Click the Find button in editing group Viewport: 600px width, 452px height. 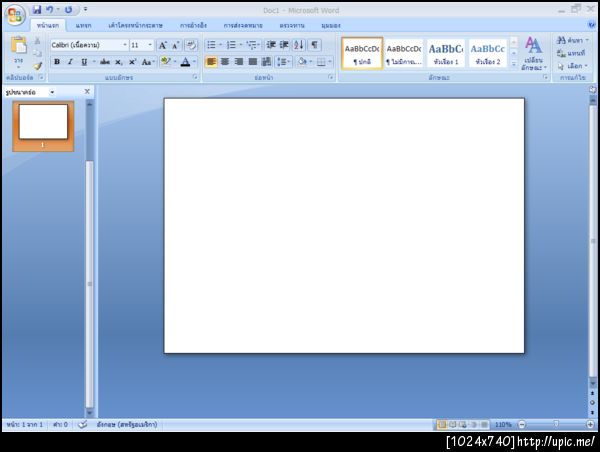click(x=572, y=40)
